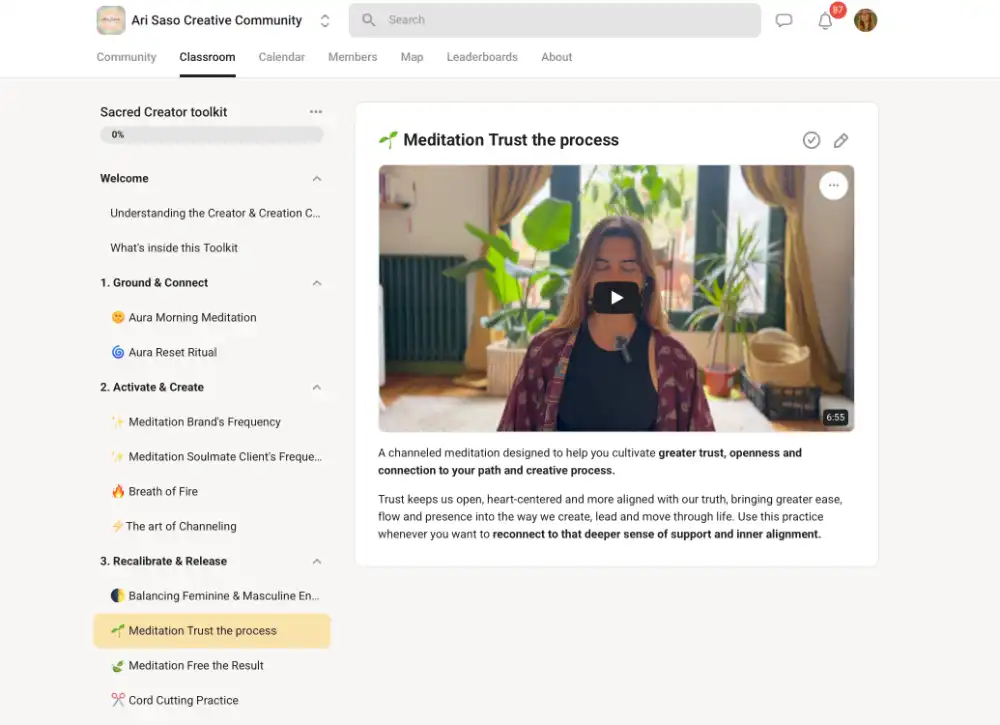Click the sparkle icon beside Brand's Frequency
The height and width of the screenshot is (725, 1000).
coord(118,421)
